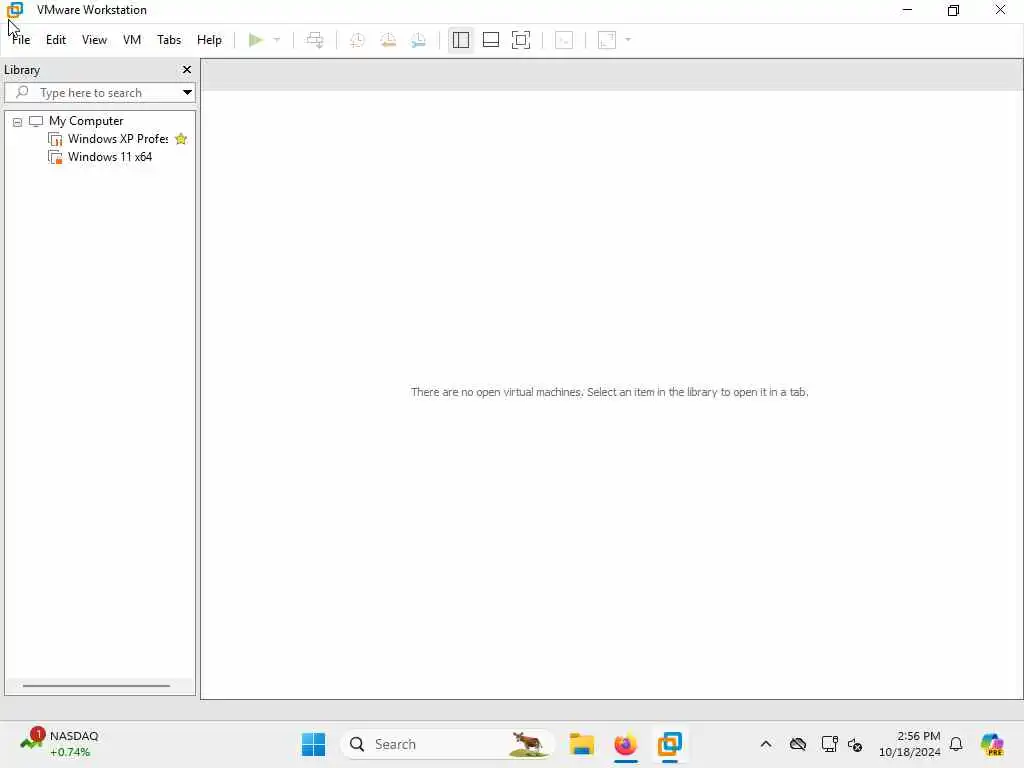The height and width of the screenshot is (768, 1024).
Task: Open the File menu
Action: [21, 40]
